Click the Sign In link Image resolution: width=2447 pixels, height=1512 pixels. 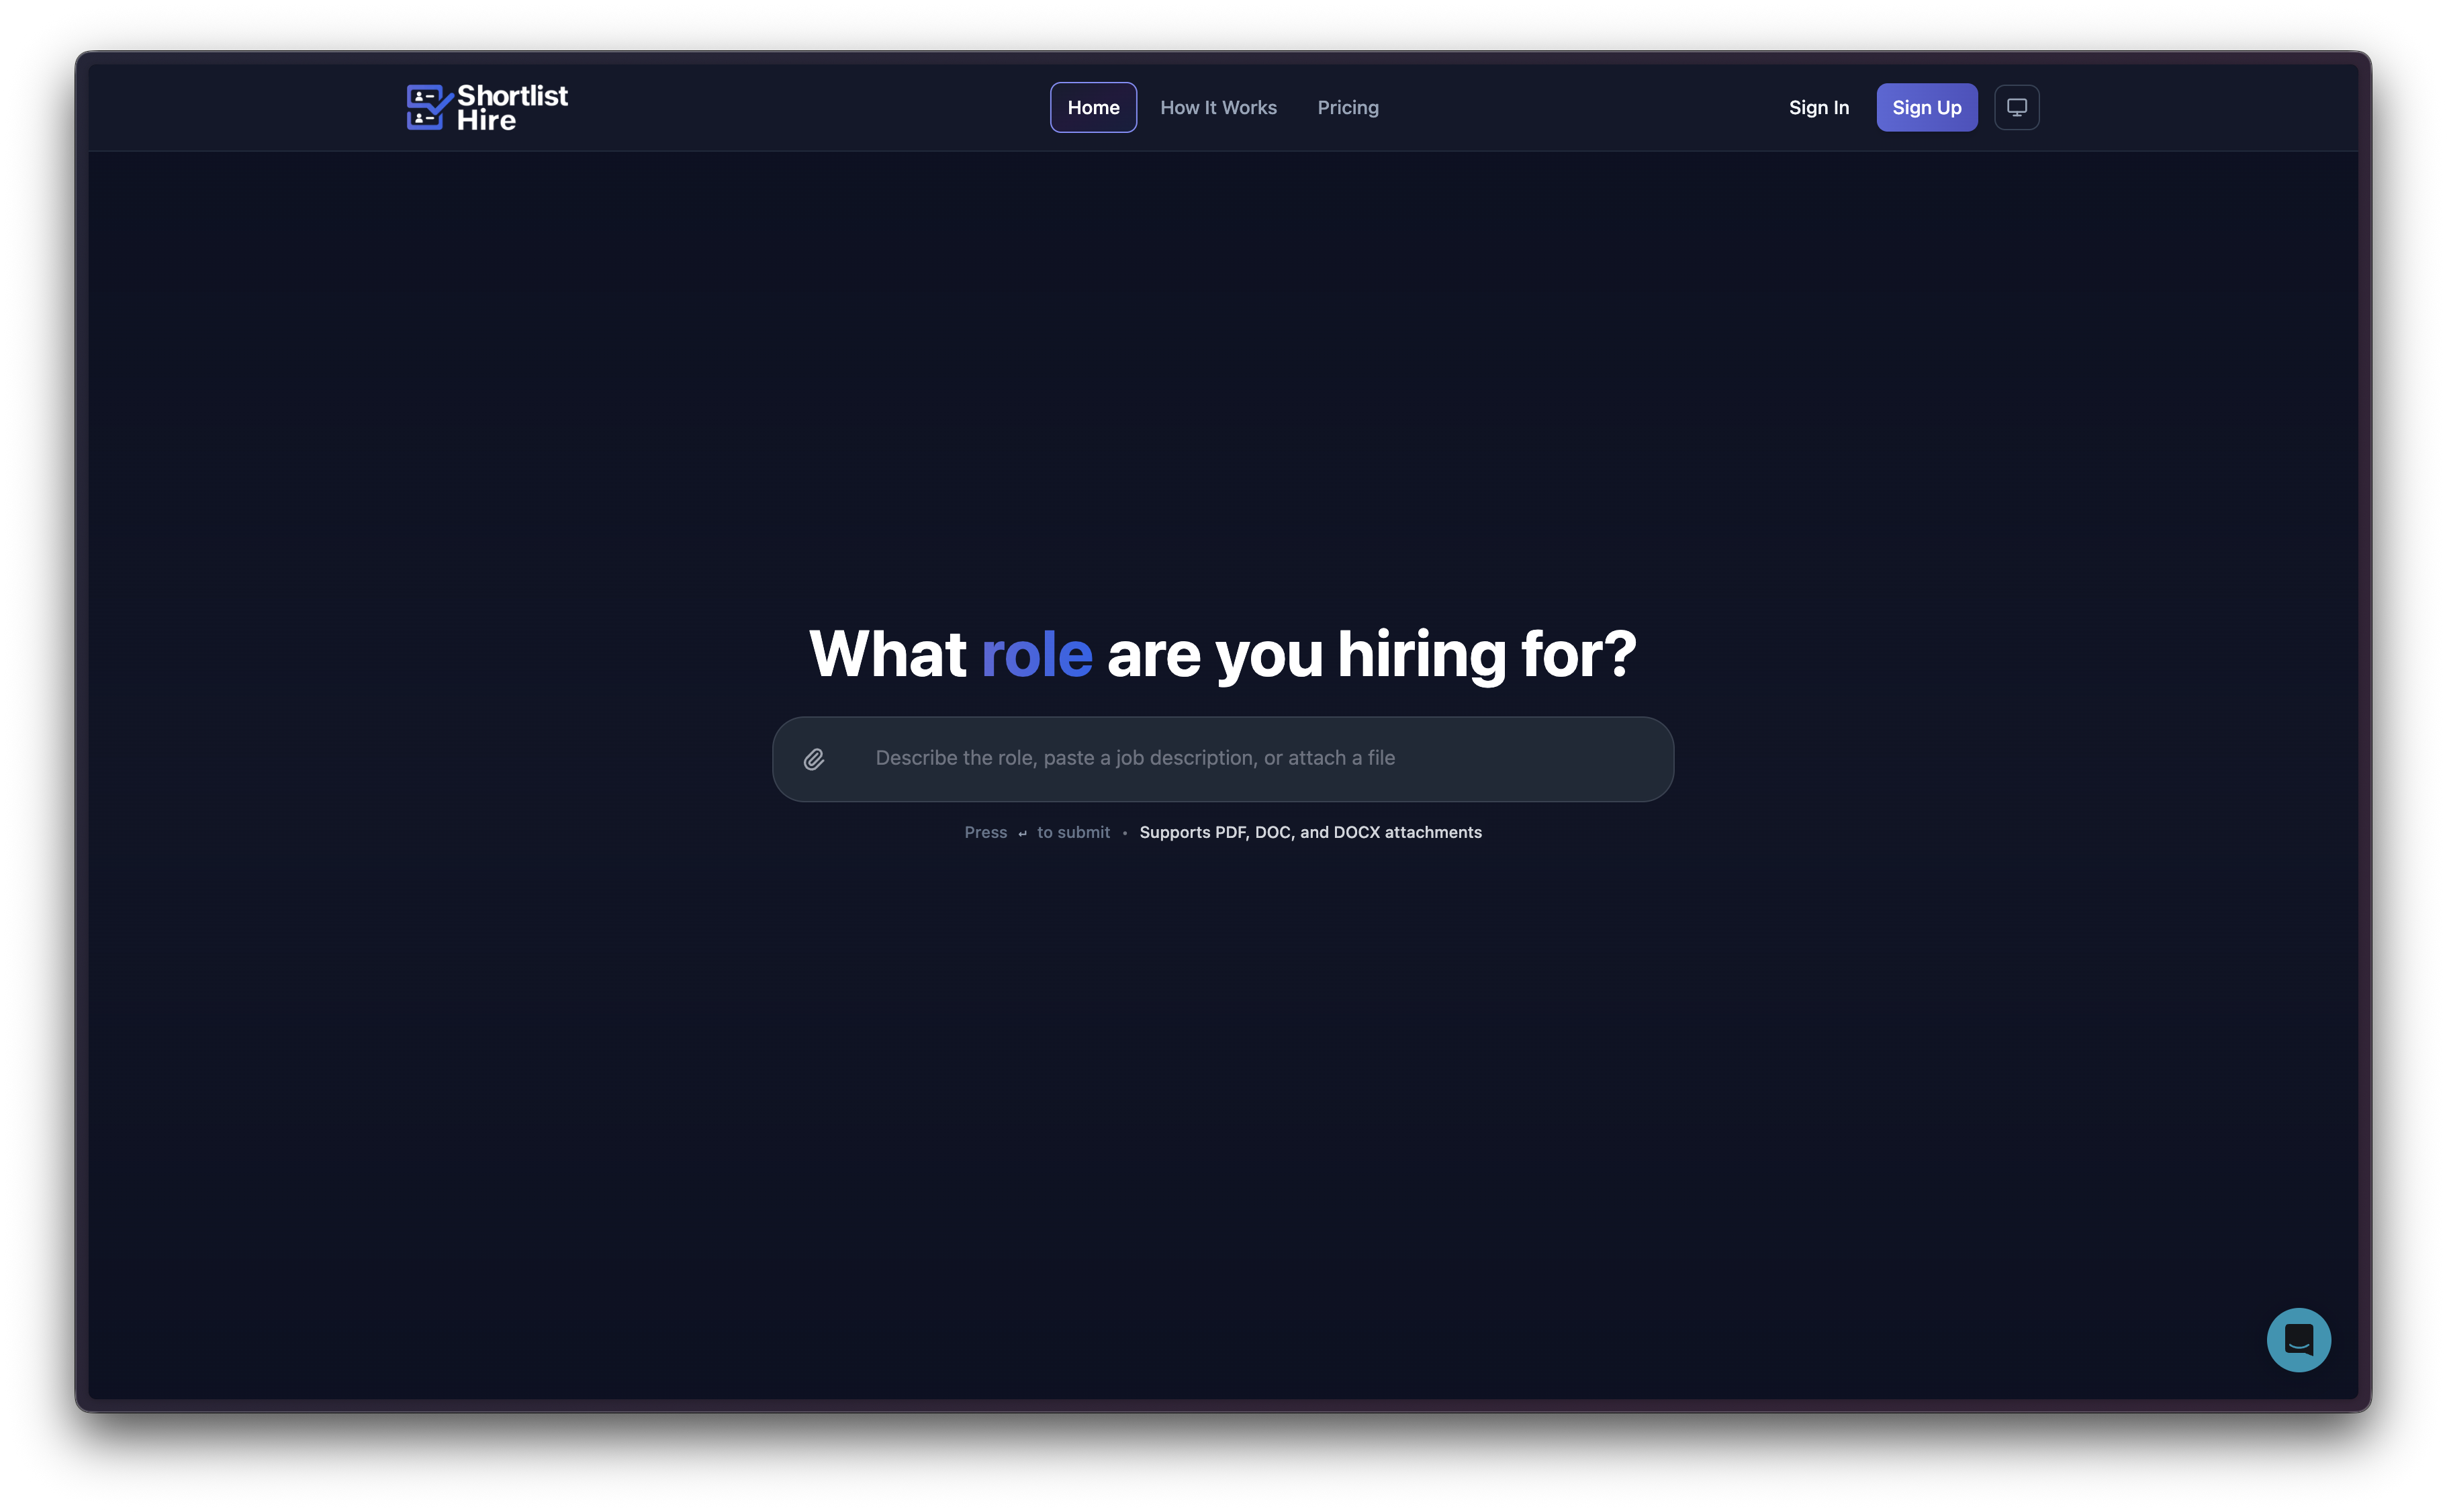point(1818,107)
